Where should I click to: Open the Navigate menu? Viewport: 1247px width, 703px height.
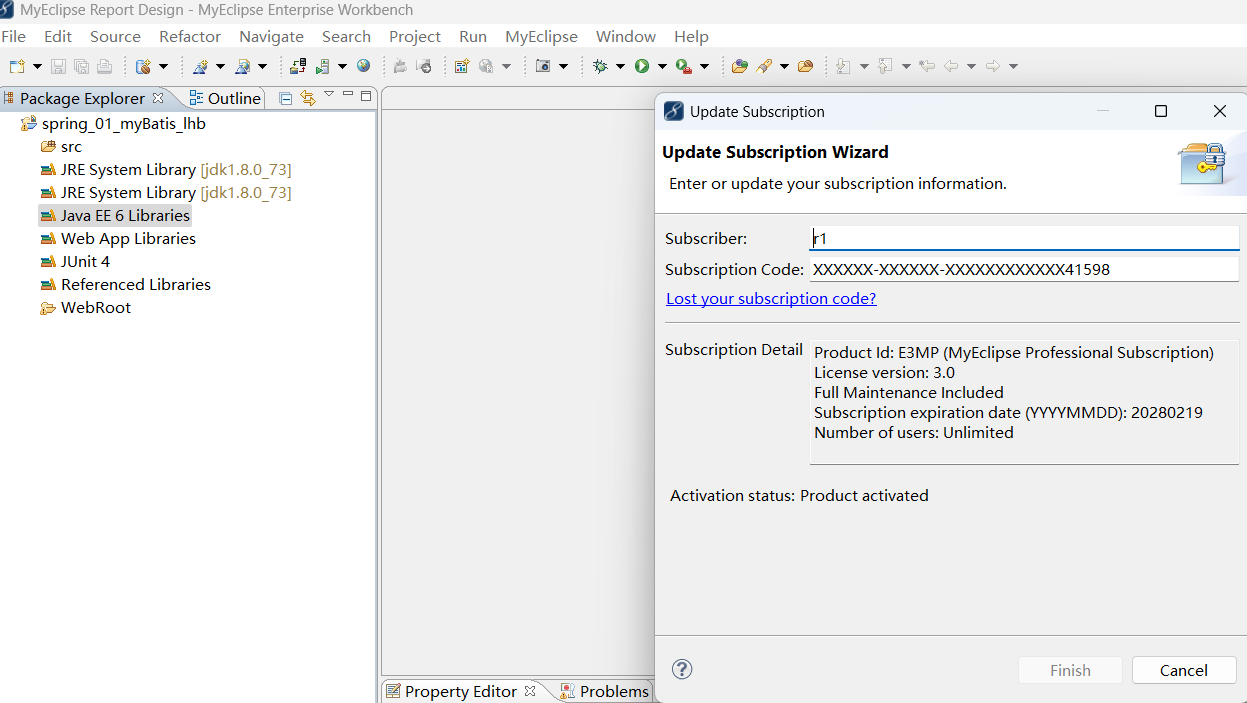pyautogui.click(x=271, y=36)
